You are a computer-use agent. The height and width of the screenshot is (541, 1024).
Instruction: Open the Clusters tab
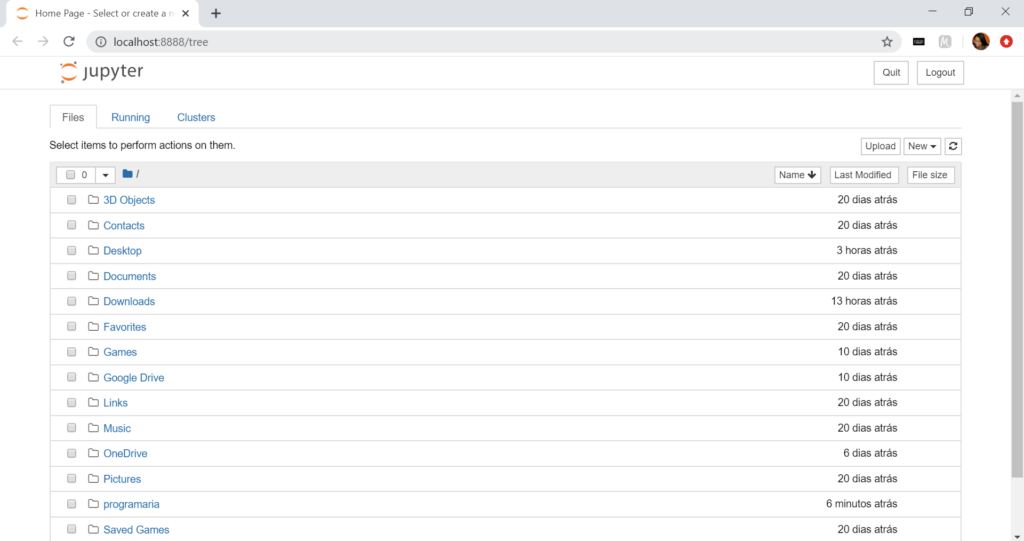click(196, 117)
